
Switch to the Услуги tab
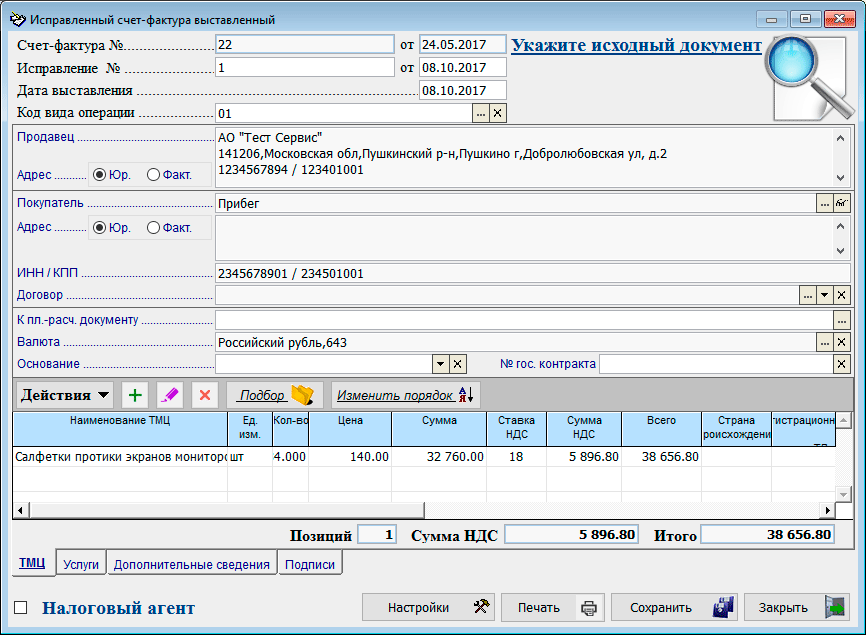coord(81,564)
